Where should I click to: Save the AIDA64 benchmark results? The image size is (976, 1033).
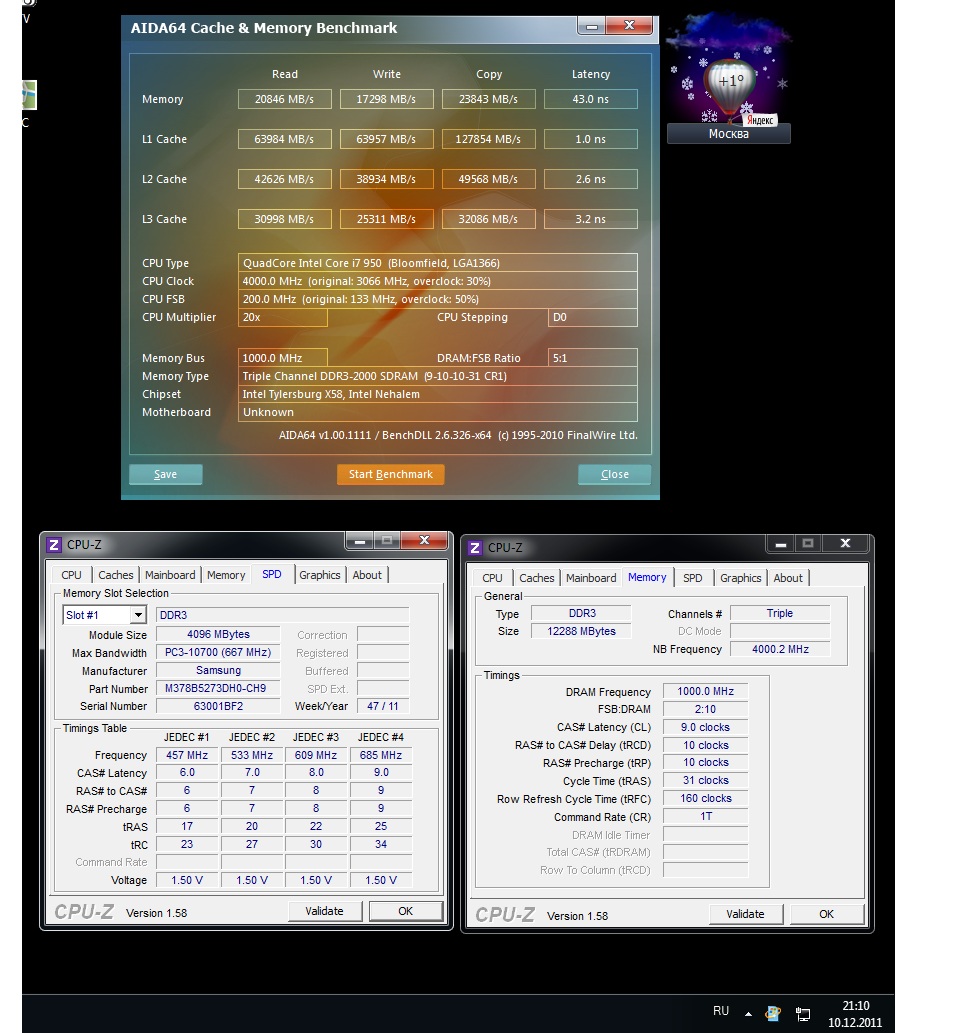click(165, 474)
